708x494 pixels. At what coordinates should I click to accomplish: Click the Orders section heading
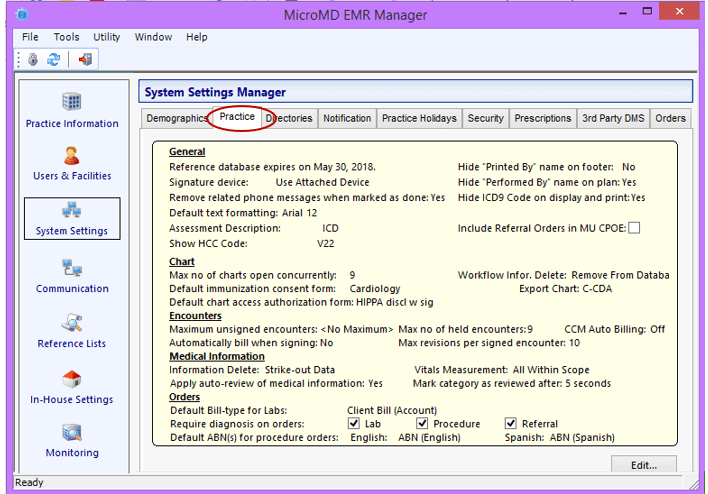(x=184, y=397)
